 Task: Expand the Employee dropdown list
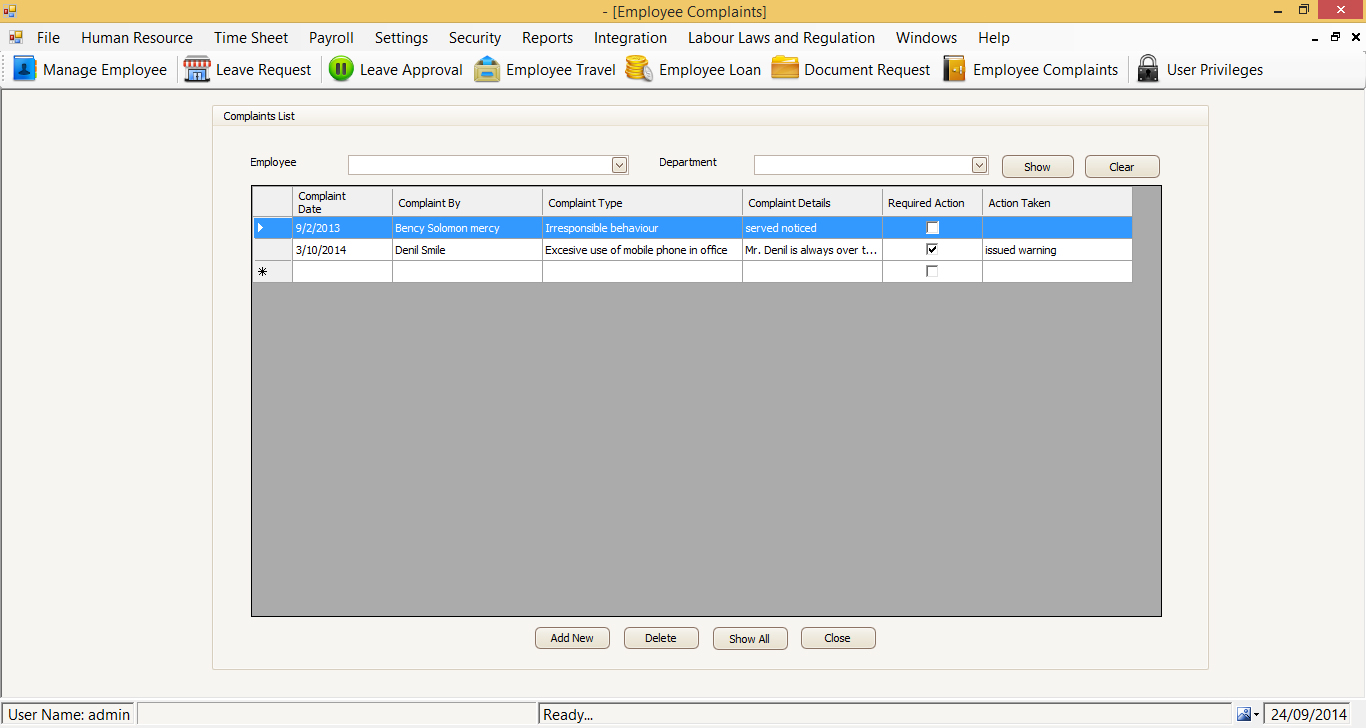click(x=619, y=165)
